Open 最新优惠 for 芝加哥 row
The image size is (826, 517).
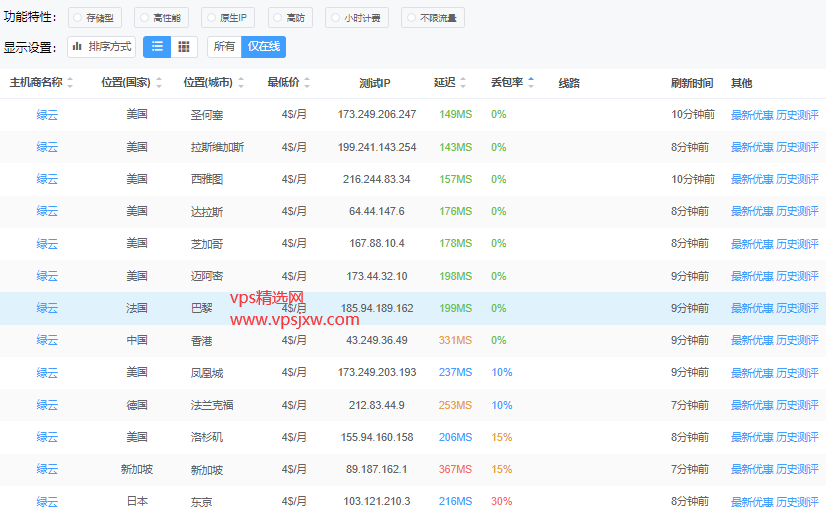[x=752, y=244]
